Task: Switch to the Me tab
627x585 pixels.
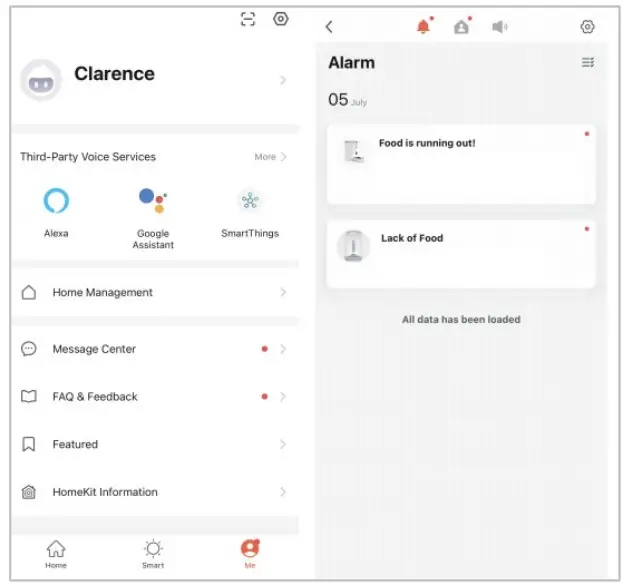Action: [x=250, y=554]
